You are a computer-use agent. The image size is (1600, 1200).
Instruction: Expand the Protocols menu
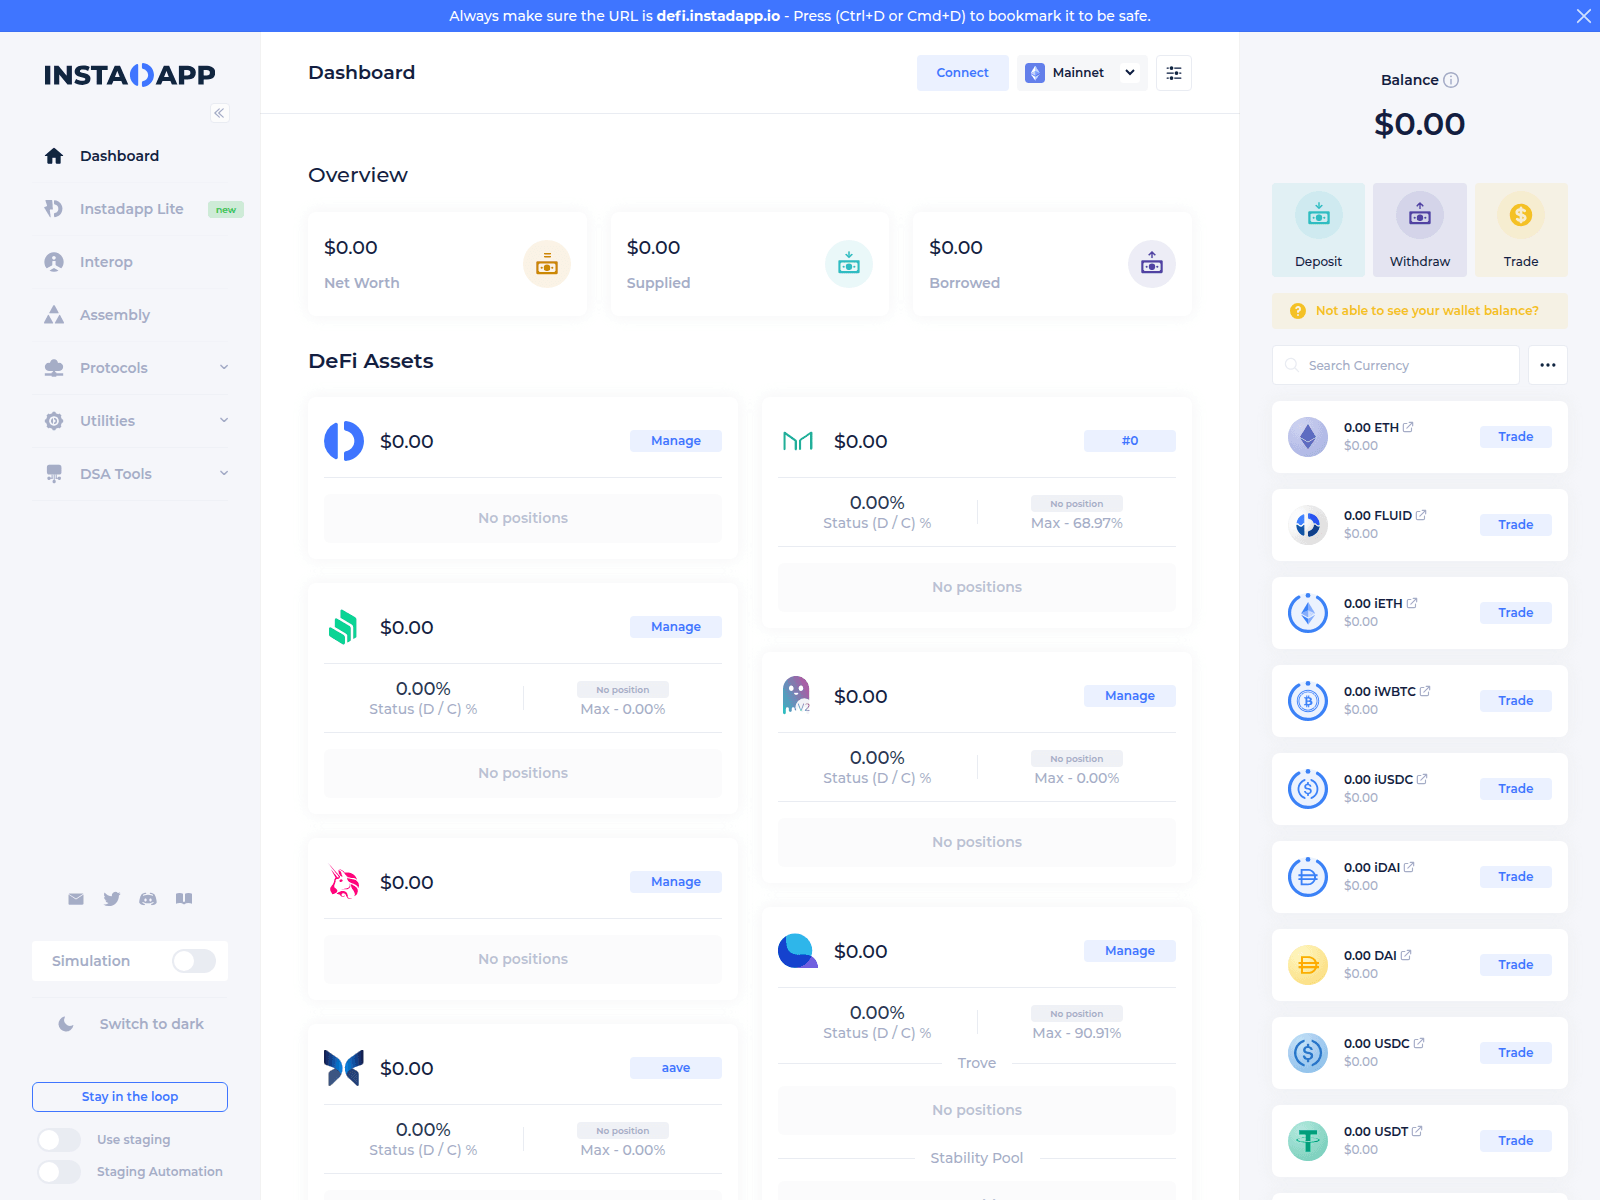(138, 368)
